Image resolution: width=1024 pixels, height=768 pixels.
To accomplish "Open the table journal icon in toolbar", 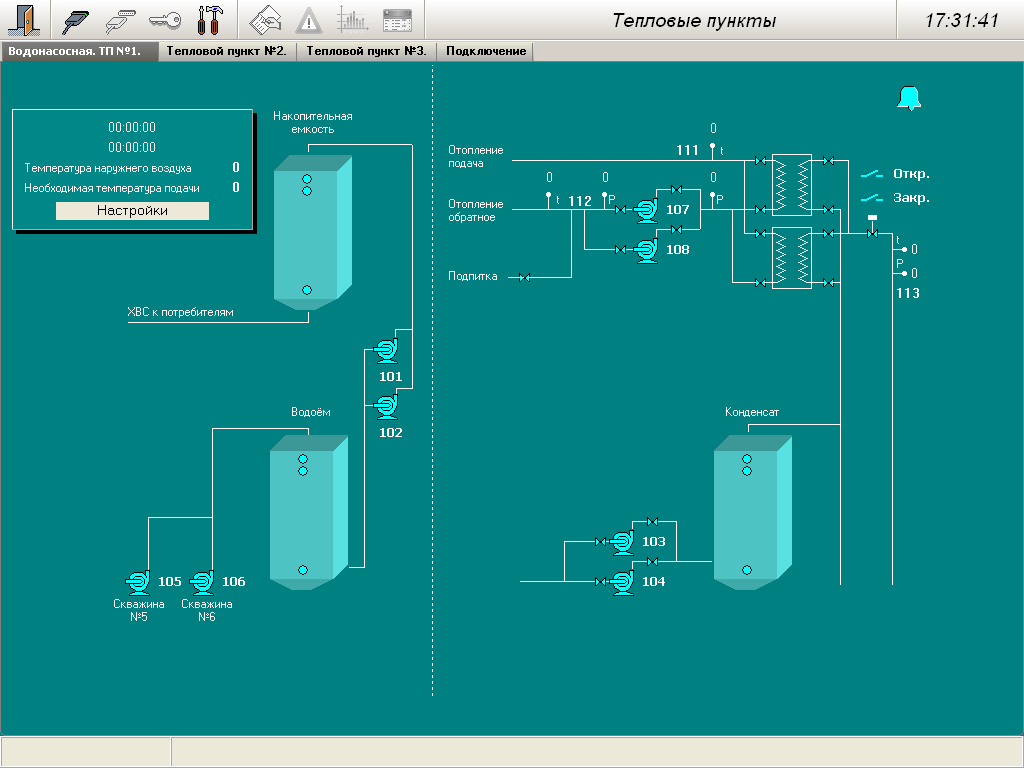I will click(x=397, y=20).
